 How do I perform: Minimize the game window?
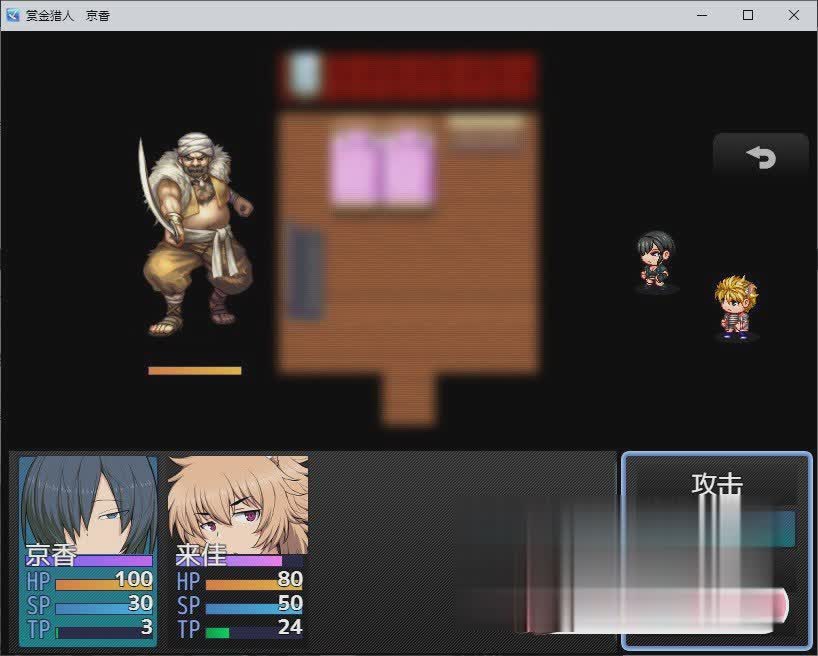[x=702, y=15]
